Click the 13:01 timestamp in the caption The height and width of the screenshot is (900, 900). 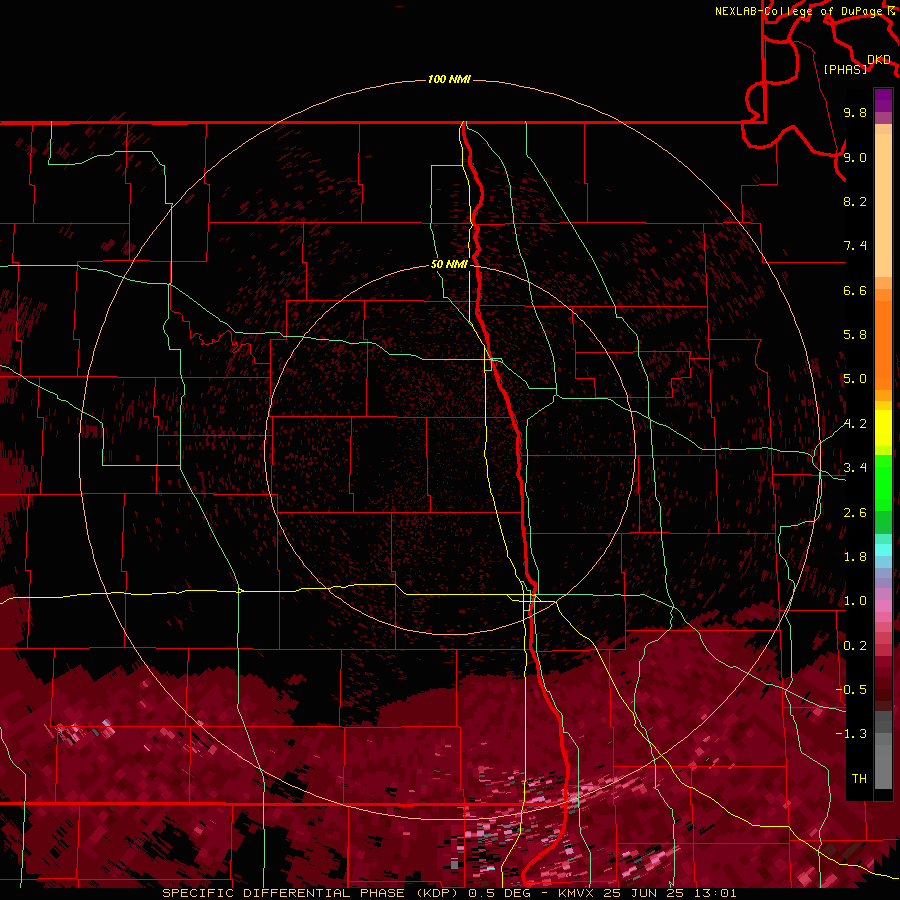[713, 893]
